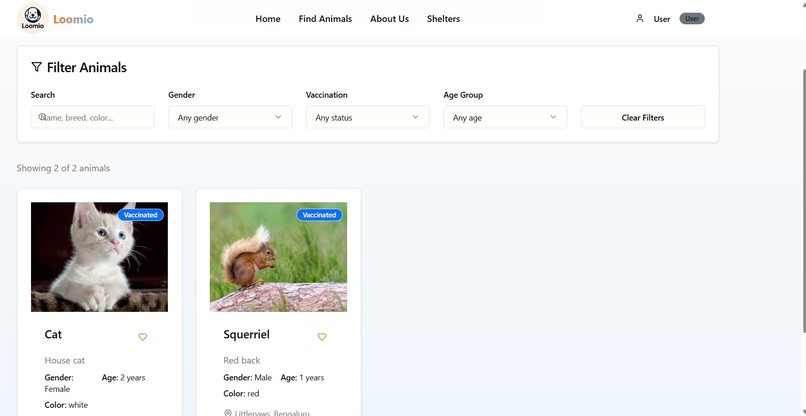The width and height of the screenshot is (806, 416).
Task: Open Find Animals menu item
Action: point(325,19)
